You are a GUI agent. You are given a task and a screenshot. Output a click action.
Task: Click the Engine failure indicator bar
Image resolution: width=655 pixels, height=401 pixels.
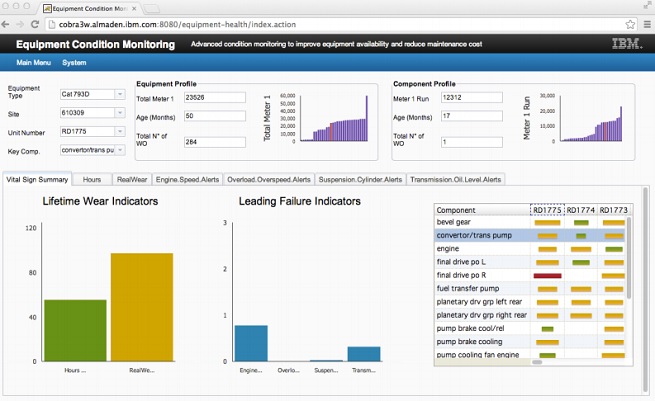click(251, 343)
